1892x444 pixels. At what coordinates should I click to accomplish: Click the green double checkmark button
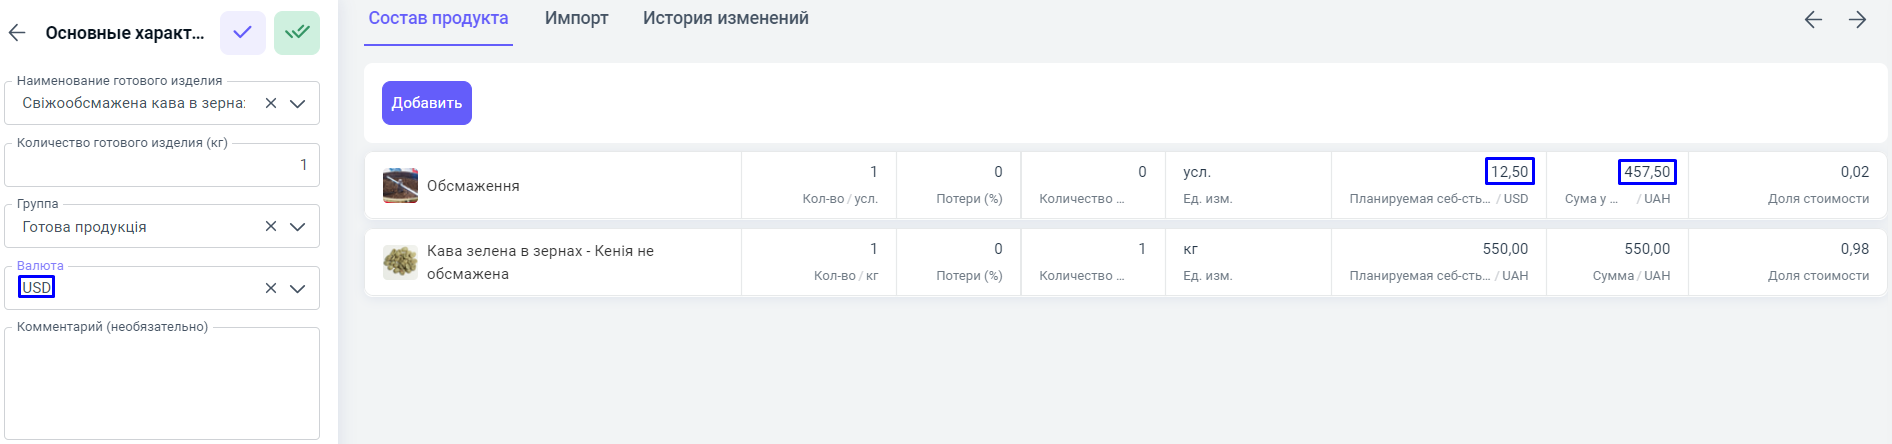297,33
